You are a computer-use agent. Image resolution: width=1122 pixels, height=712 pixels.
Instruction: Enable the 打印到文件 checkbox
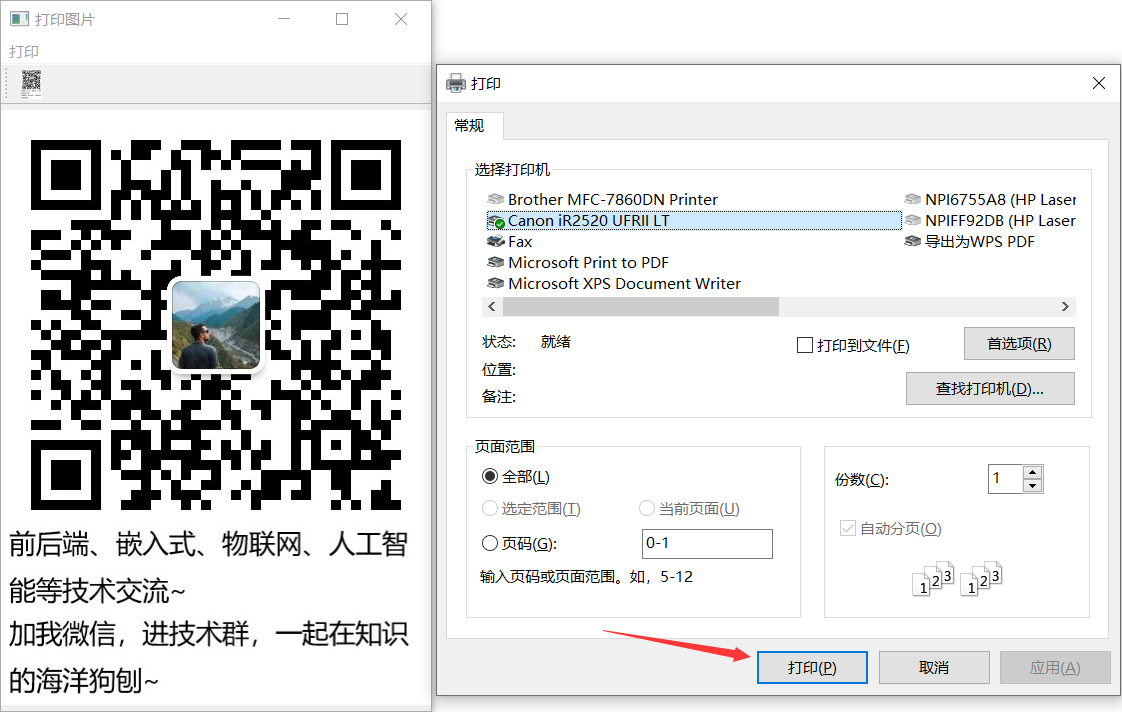[x=805, y=346]
